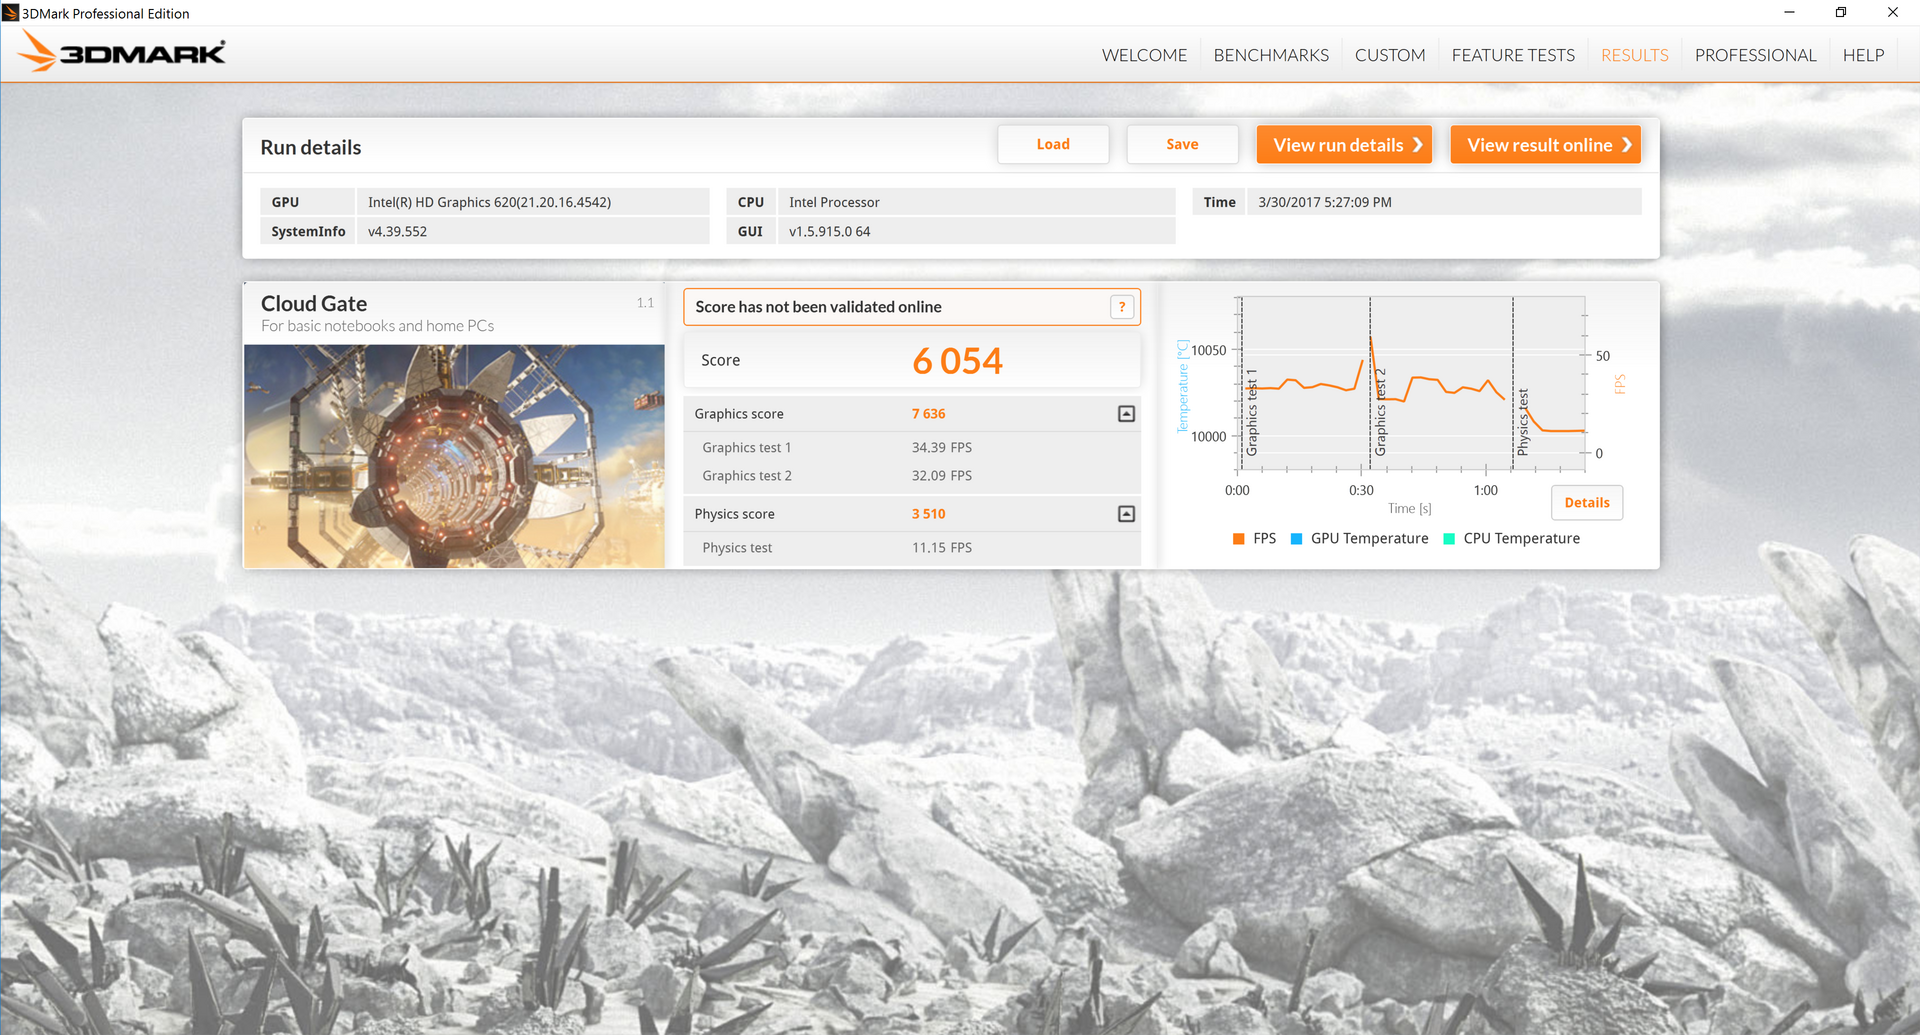Click SystemInfo version v4.39.552
The width and height of the screenshot is (1920, 1035).
pyautogui.click(x=397, y=231)
